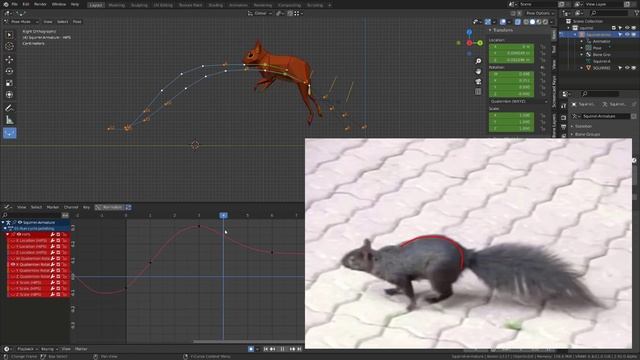Click the red X axis on navigation gizmo

[469, 43]
